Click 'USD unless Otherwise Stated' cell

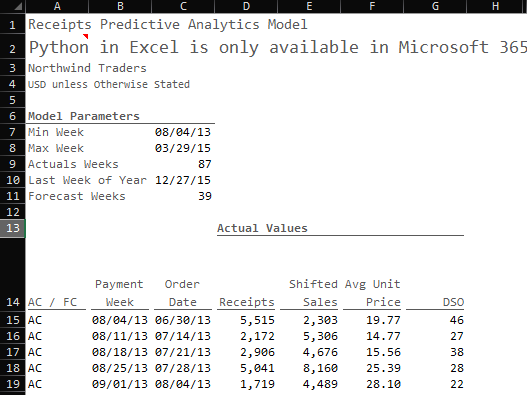coord(109,84)
